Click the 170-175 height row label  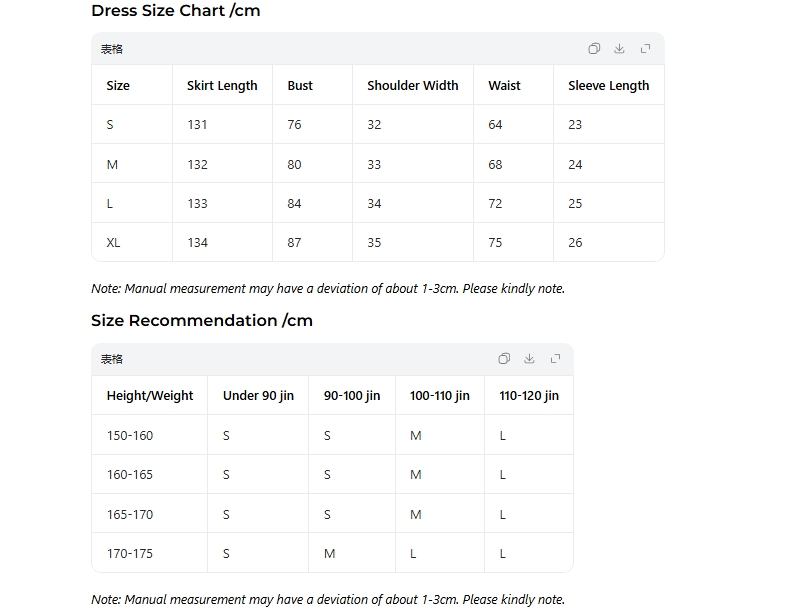[130, 554]
